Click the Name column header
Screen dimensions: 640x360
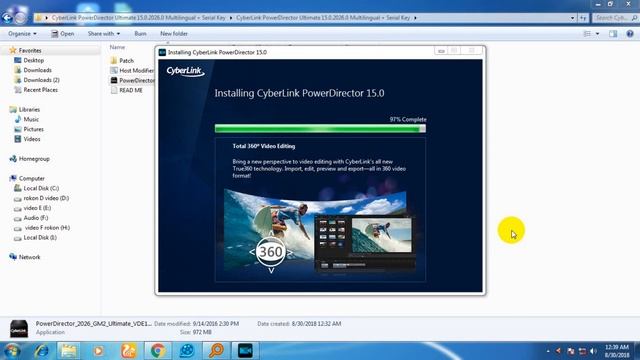pos(118,47)
